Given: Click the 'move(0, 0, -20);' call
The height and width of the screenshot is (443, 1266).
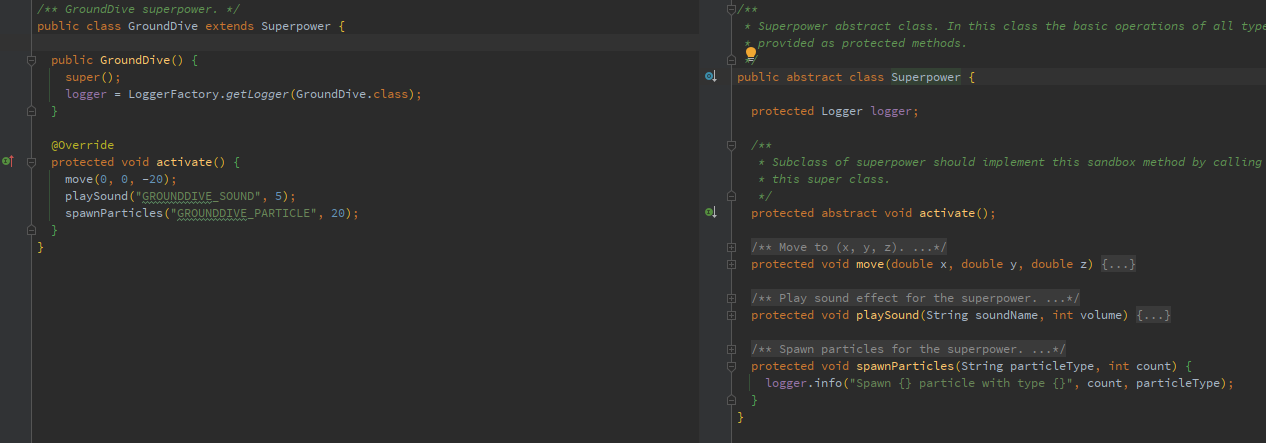Looking at the screenshot, I should [121, 179].
